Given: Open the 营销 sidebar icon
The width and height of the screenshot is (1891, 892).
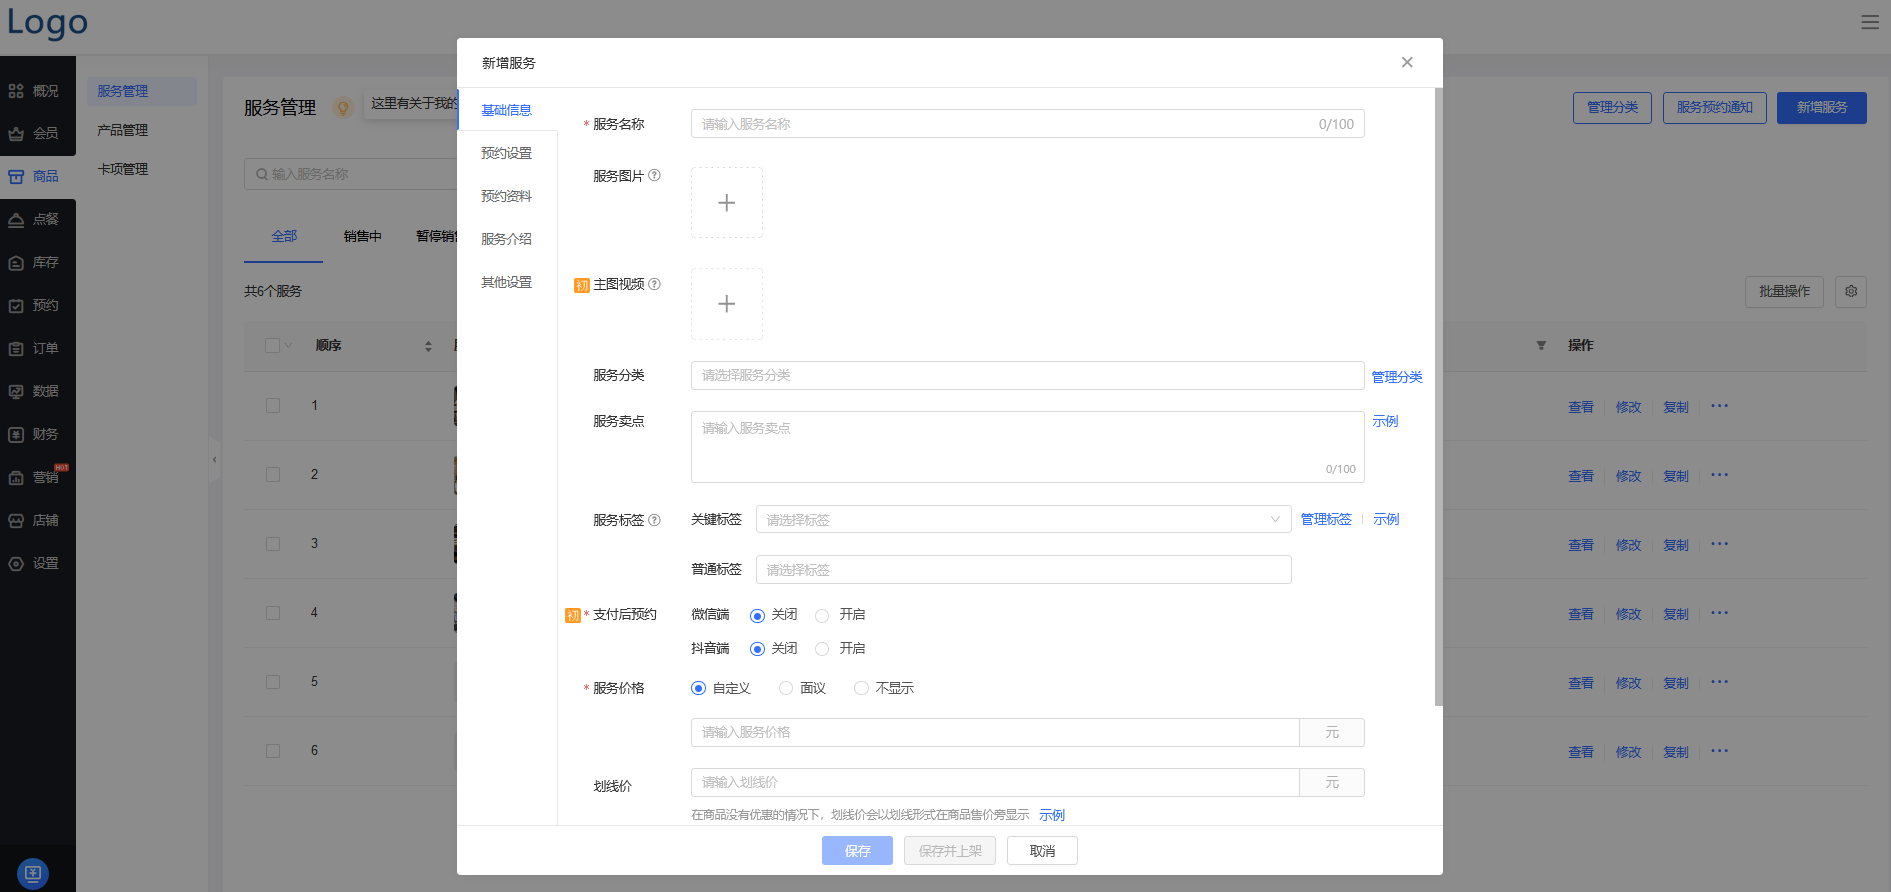Looking at the screenshot, I should point(17,478).
